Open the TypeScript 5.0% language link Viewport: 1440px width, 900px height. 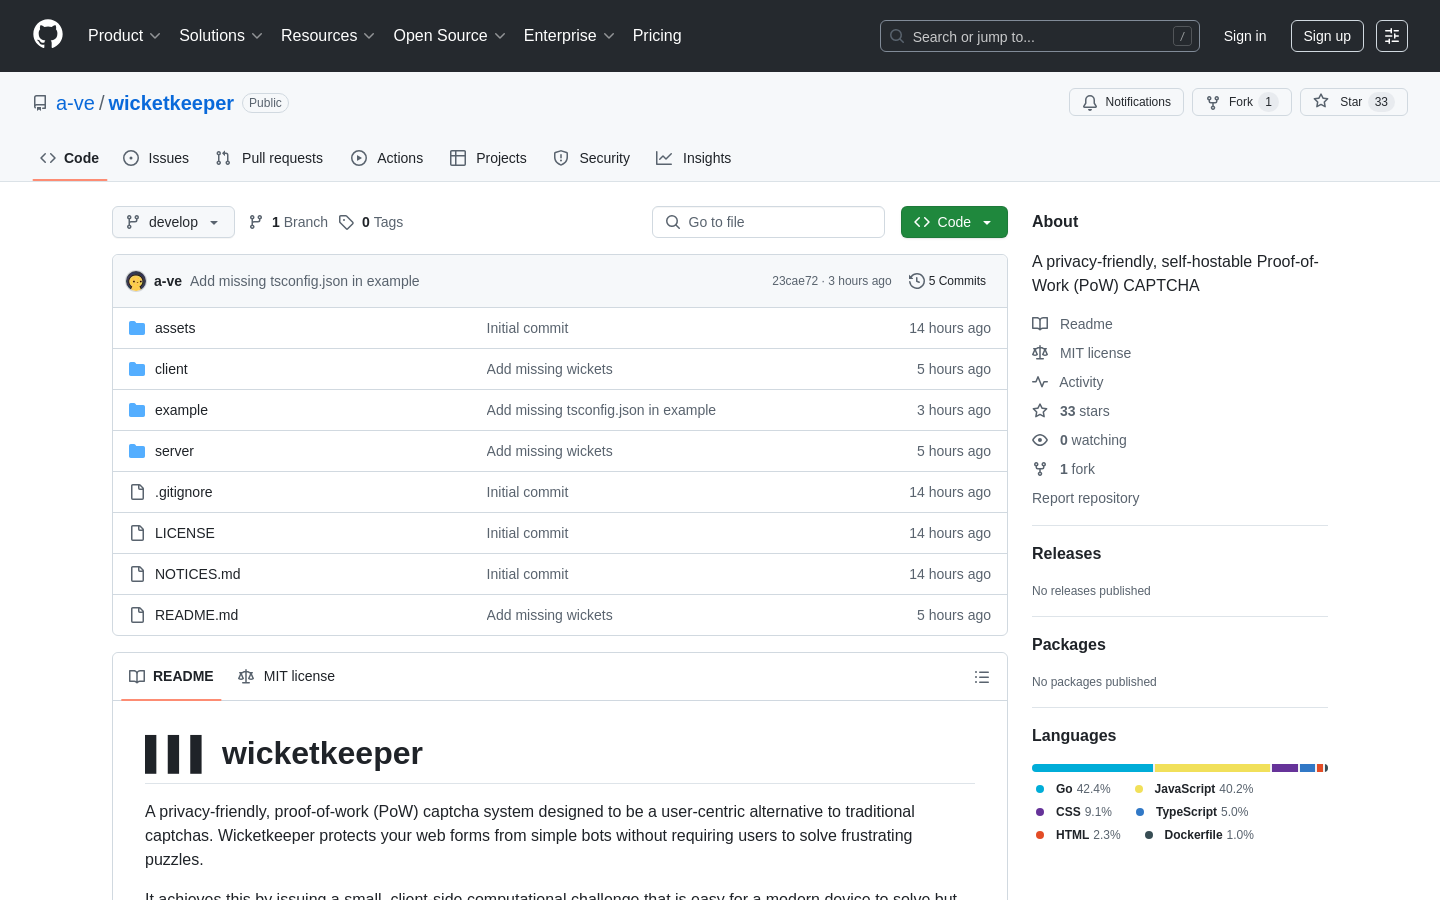[1192, 812]
